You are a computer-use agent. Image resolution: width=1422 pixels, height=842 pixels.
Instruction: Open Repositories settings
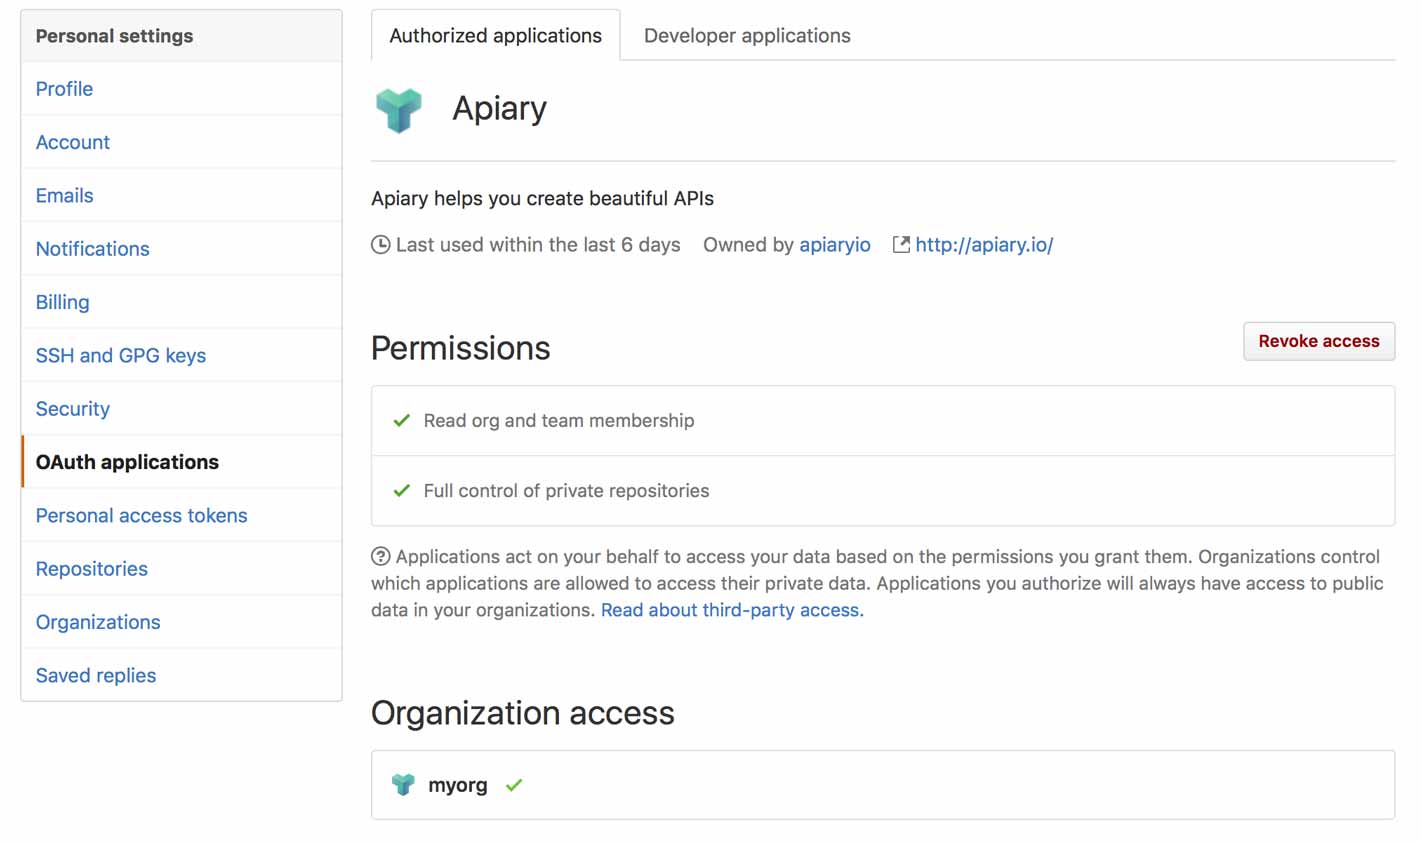181,569
